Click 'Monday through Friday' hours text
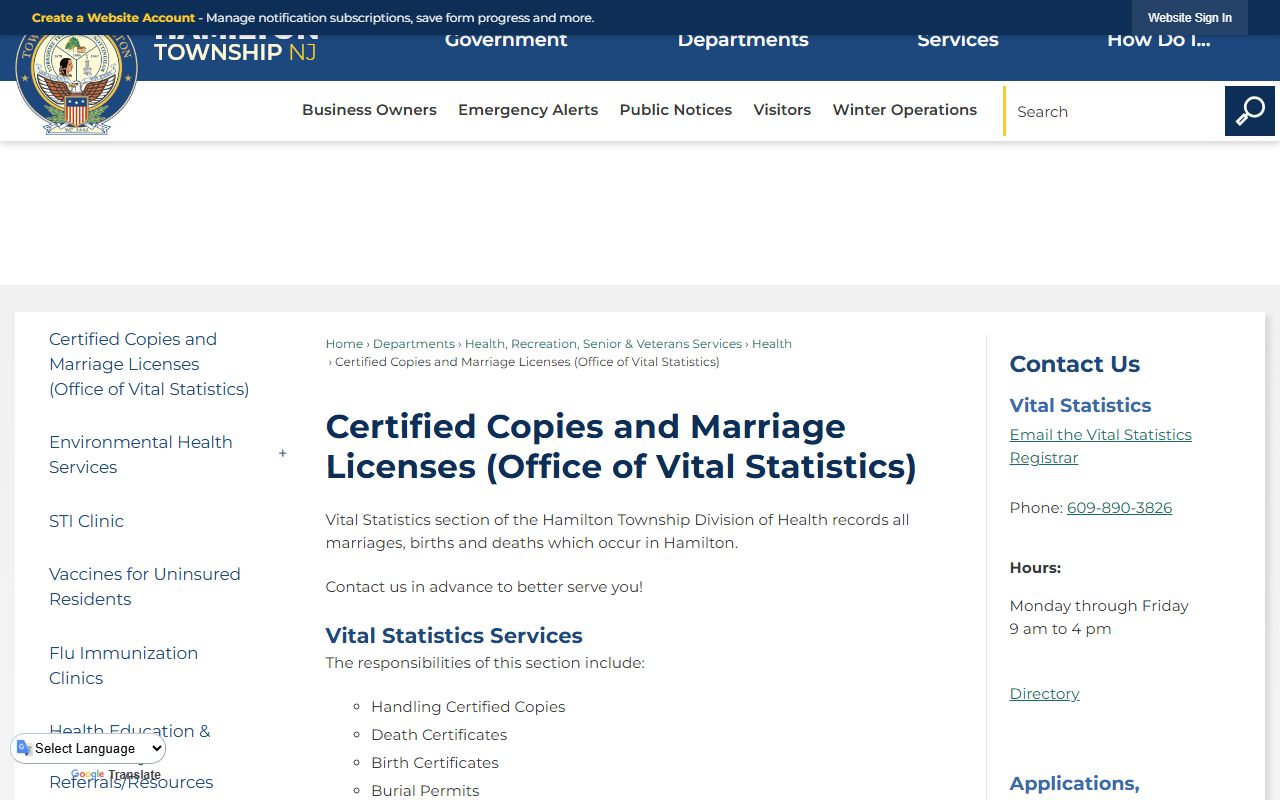The image size is (1280, 800). [1099, 606]
